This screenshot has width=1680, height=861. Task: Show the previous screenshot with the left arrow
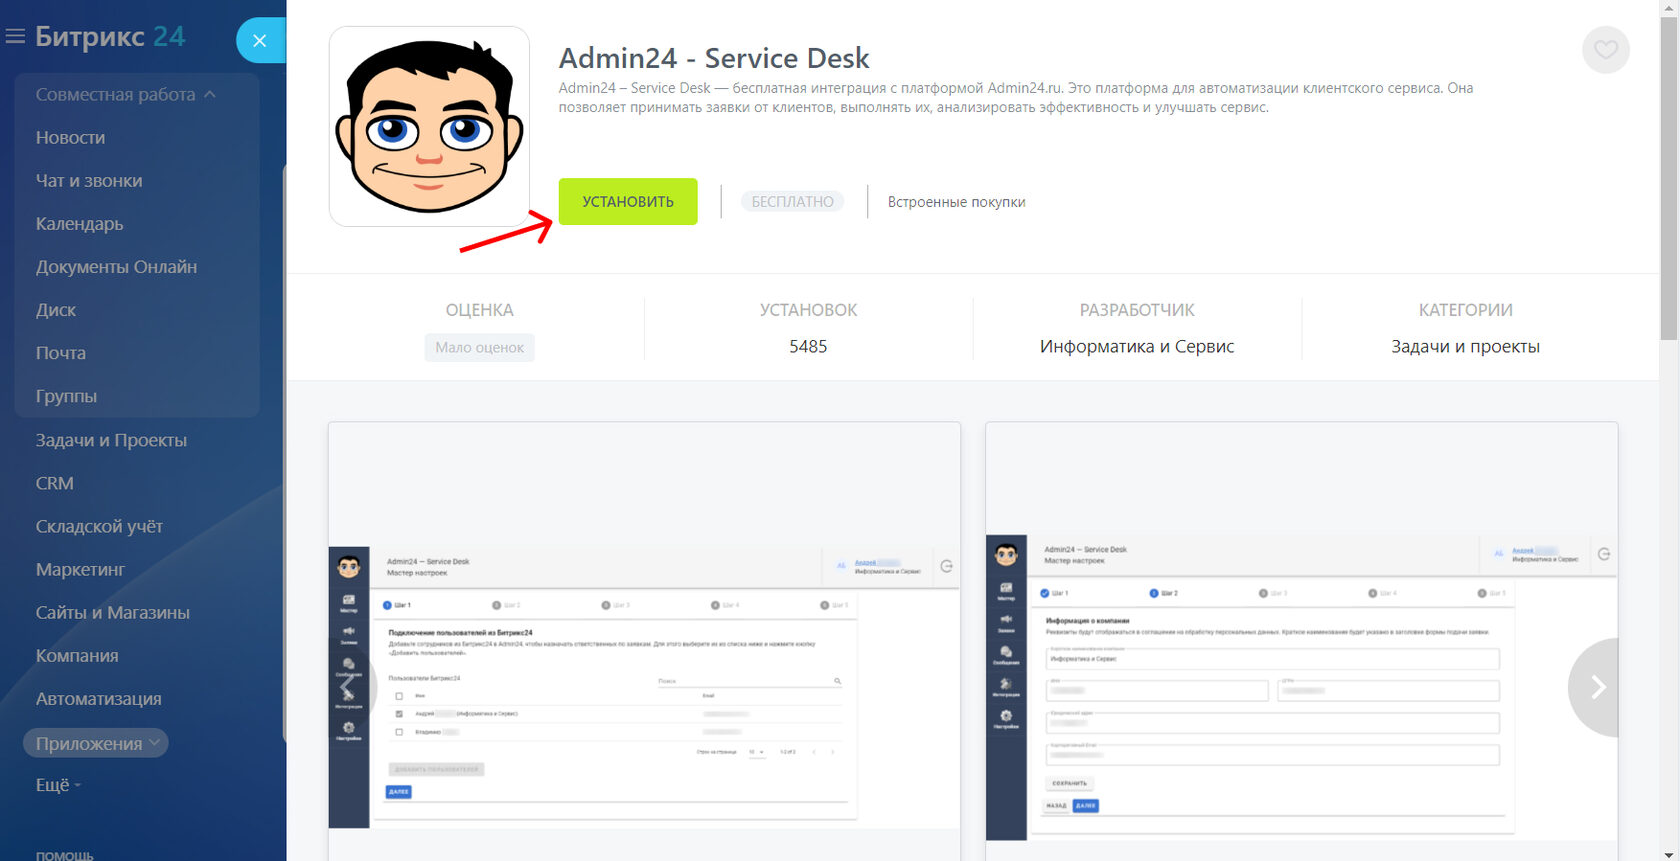point(352,687)
